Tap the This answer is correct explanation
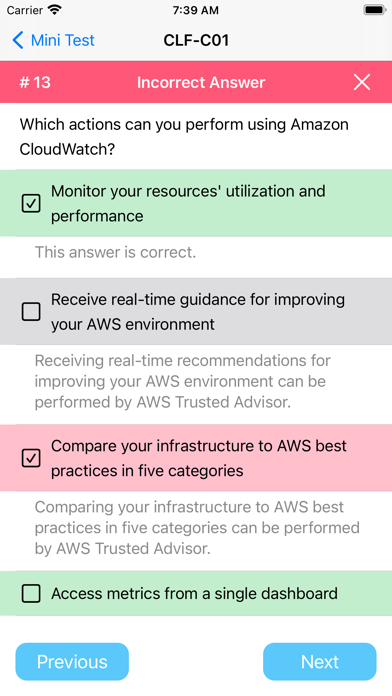Image resolution: width=392 pixels, height=696 pixels. pyautogui.click(x=115, y=252)
